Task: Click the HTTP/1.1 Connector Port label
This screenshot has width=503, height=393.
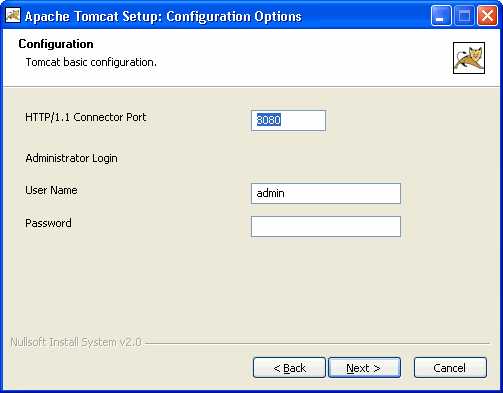Action: (x=86, y=117)
